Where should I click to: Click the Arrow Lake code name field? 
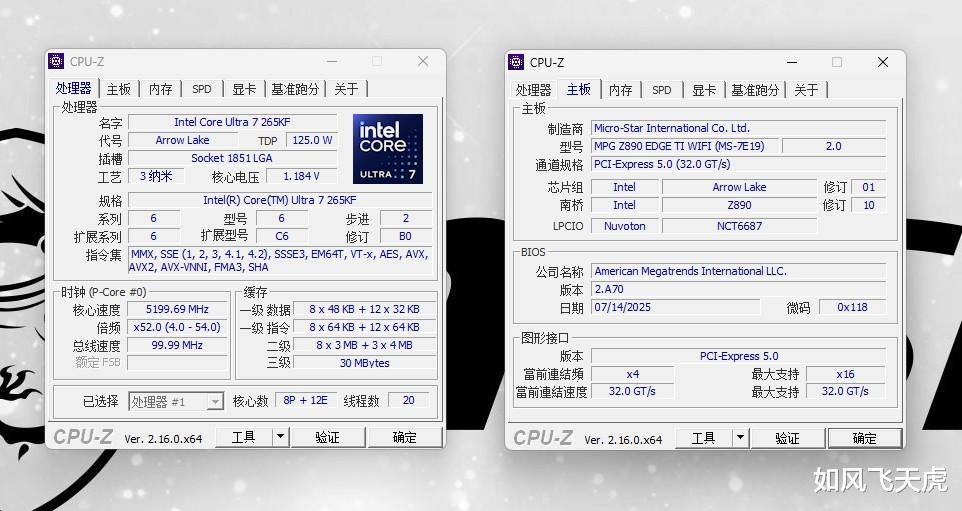pyautogui.click(x=182, y=140)
